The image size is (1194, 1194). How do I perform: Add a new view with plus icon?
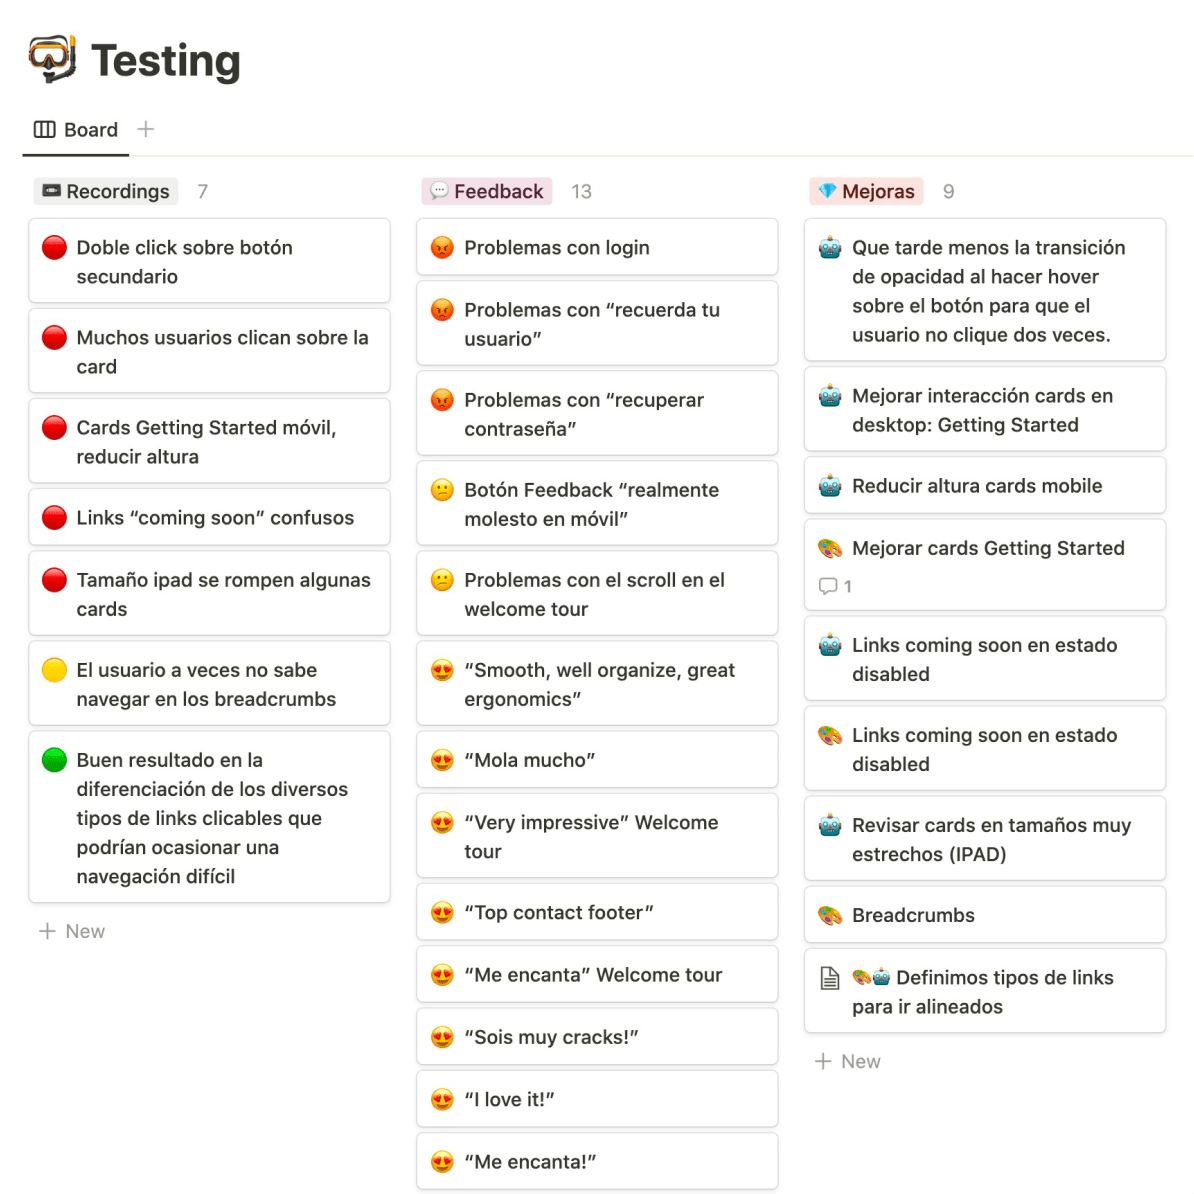coord(145,129)
